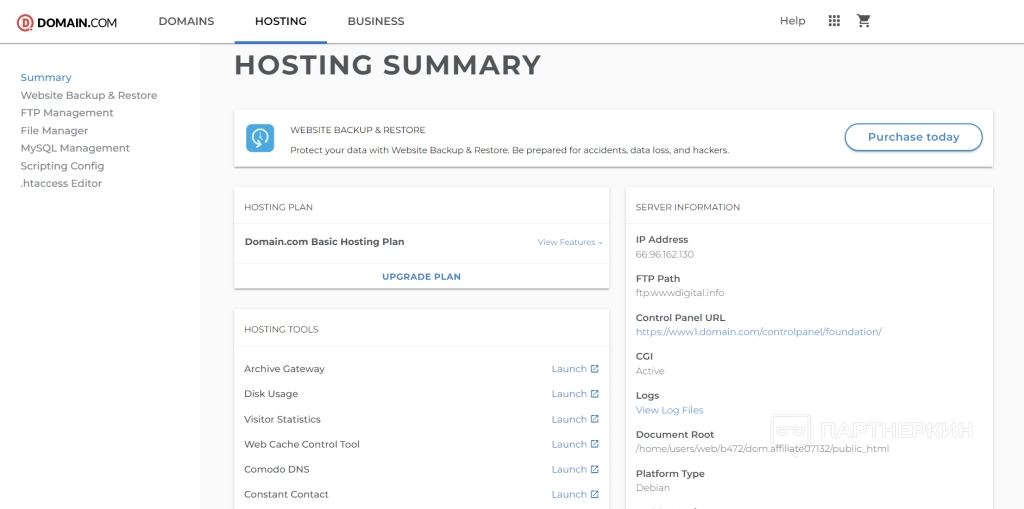
Task: Expand View Features dropdown
Action: (570, 242)
